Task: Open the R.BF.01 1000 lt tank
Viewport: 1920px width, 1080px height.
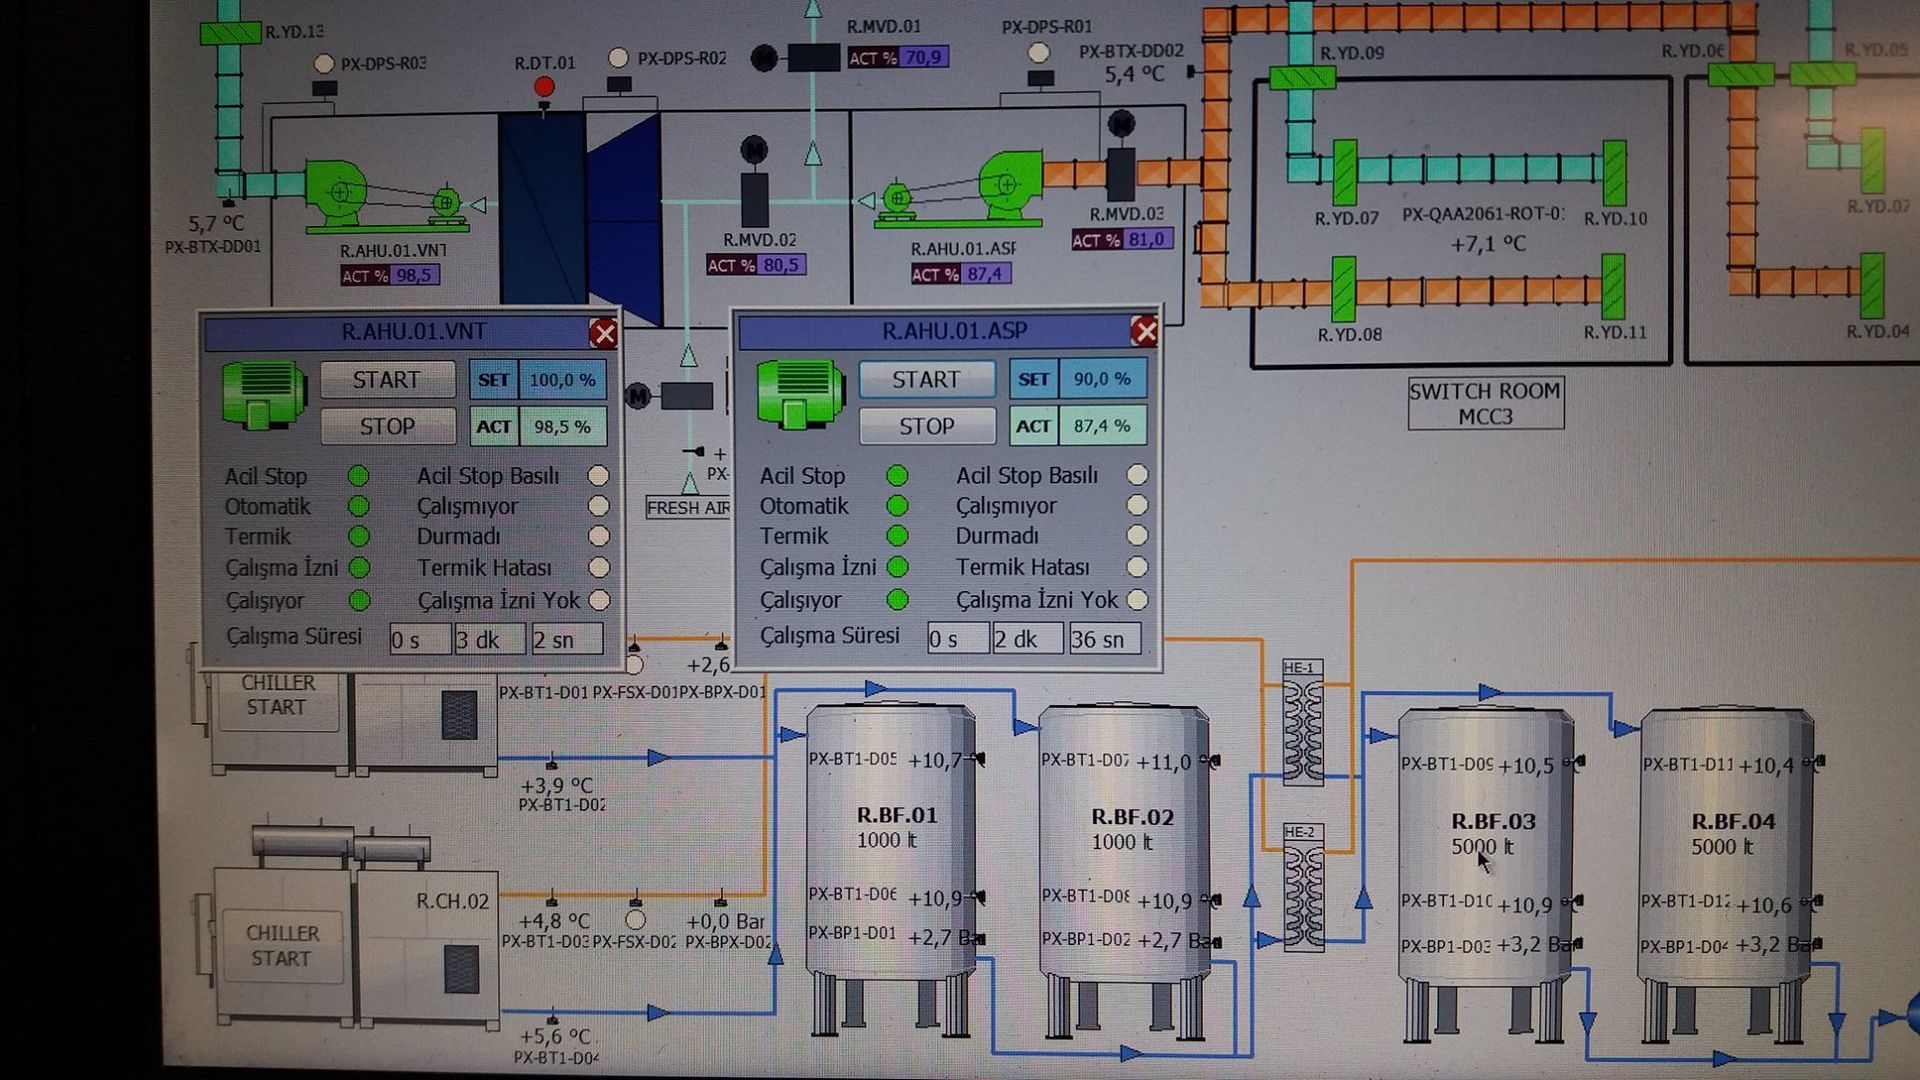Action: 892,830
